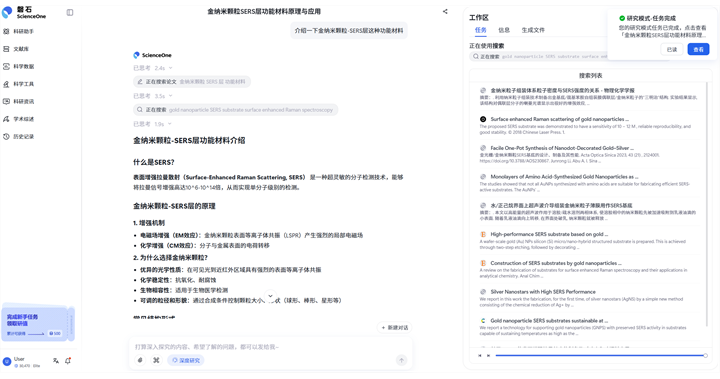
Task: Open result 水/正己烷界面上超声波介导组装金纳米粒子薄膜
Action: pyautogui.click(x=561, y=205)
